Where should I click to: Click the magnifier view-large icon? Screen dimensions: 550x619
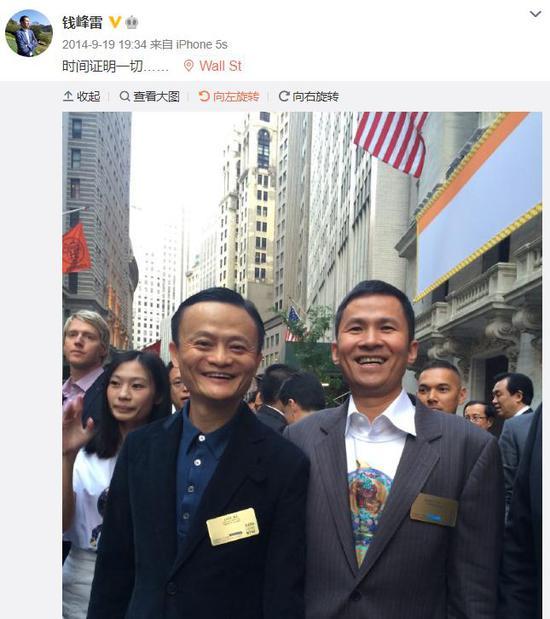(x=125, y=96)
